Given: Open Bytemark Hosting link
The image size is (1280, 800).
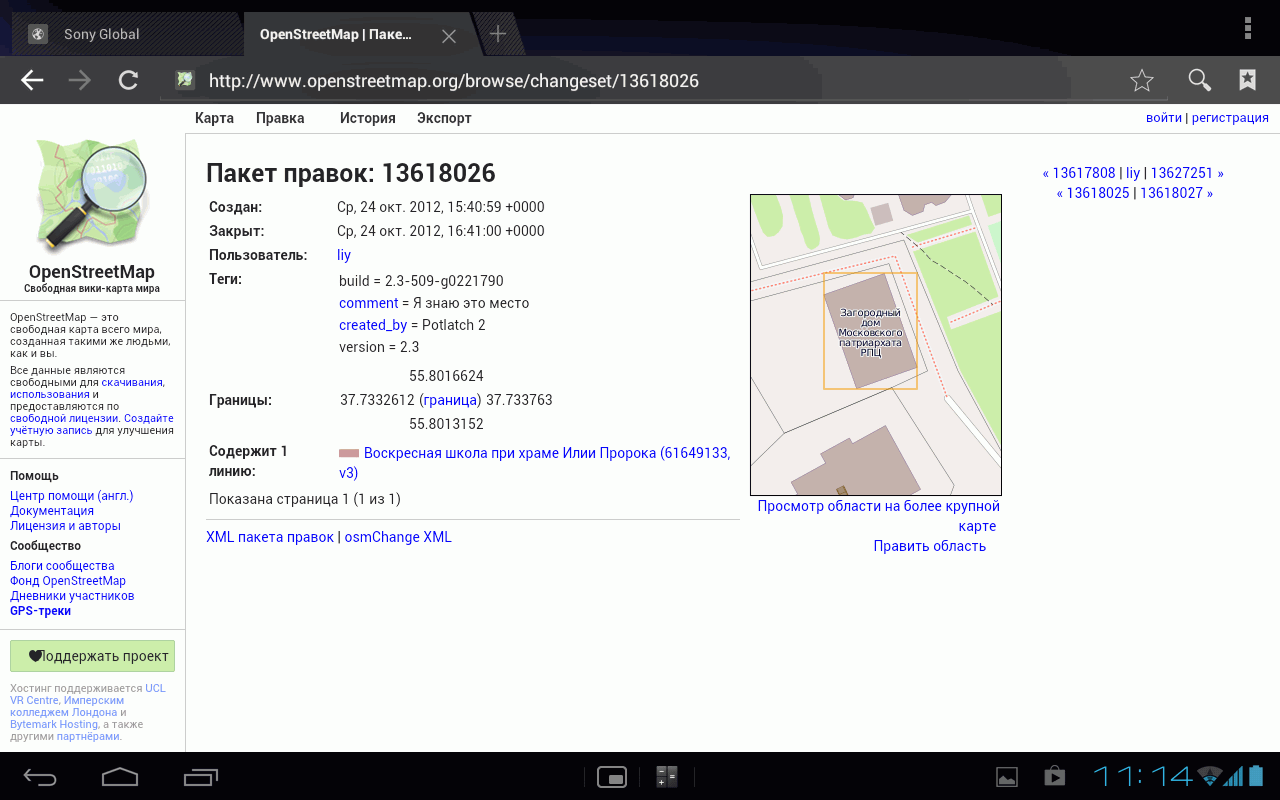Looking at the screenshot, I should (54, 724).
